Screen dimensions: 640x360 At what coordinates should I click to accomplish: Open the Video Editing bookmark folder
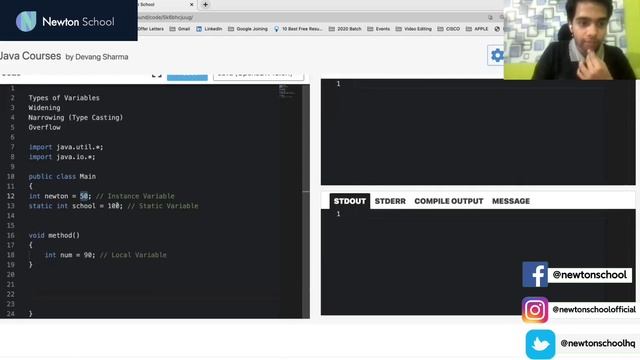coord(413,29)
